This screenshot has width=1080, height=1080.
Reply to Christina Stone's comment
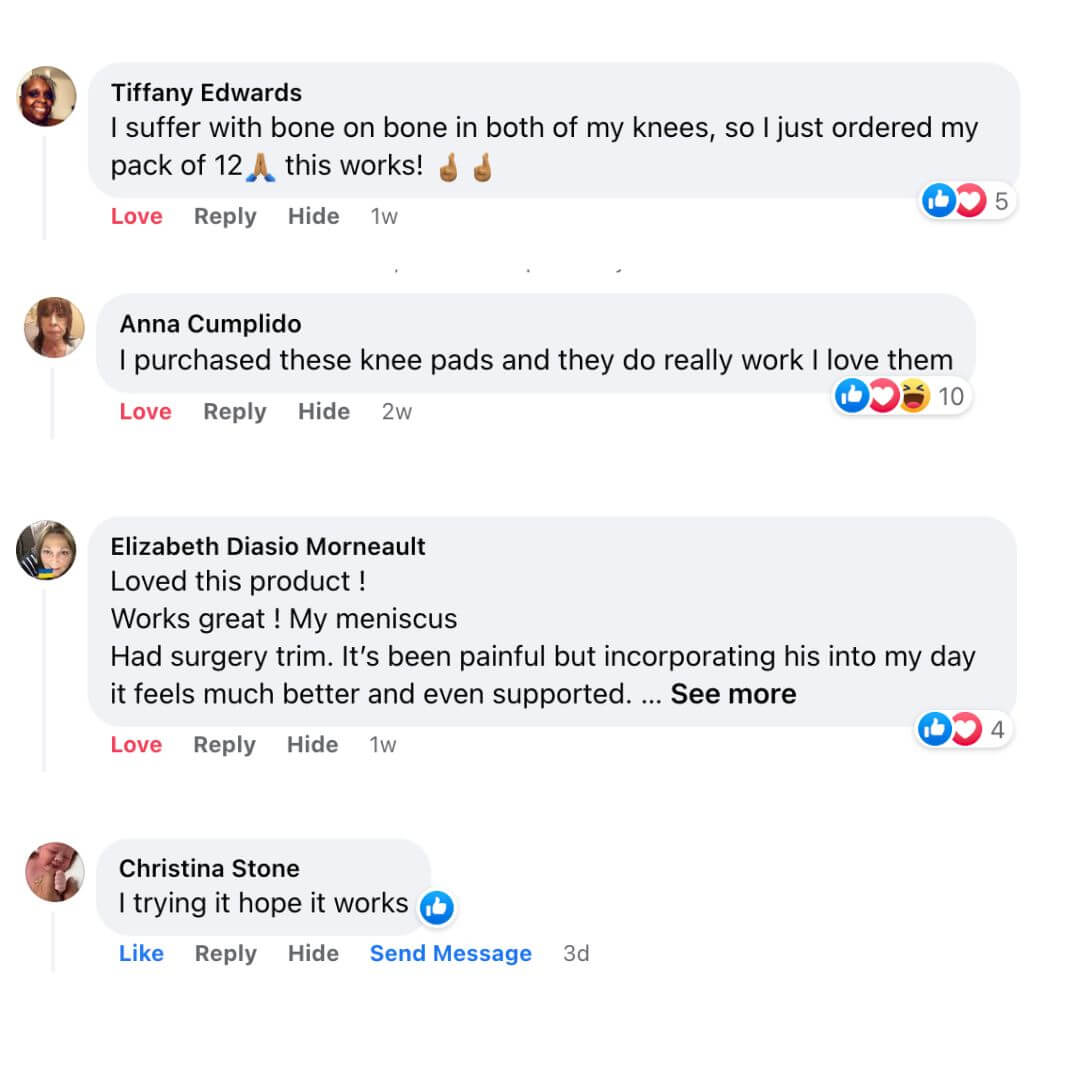click(225, 953)
